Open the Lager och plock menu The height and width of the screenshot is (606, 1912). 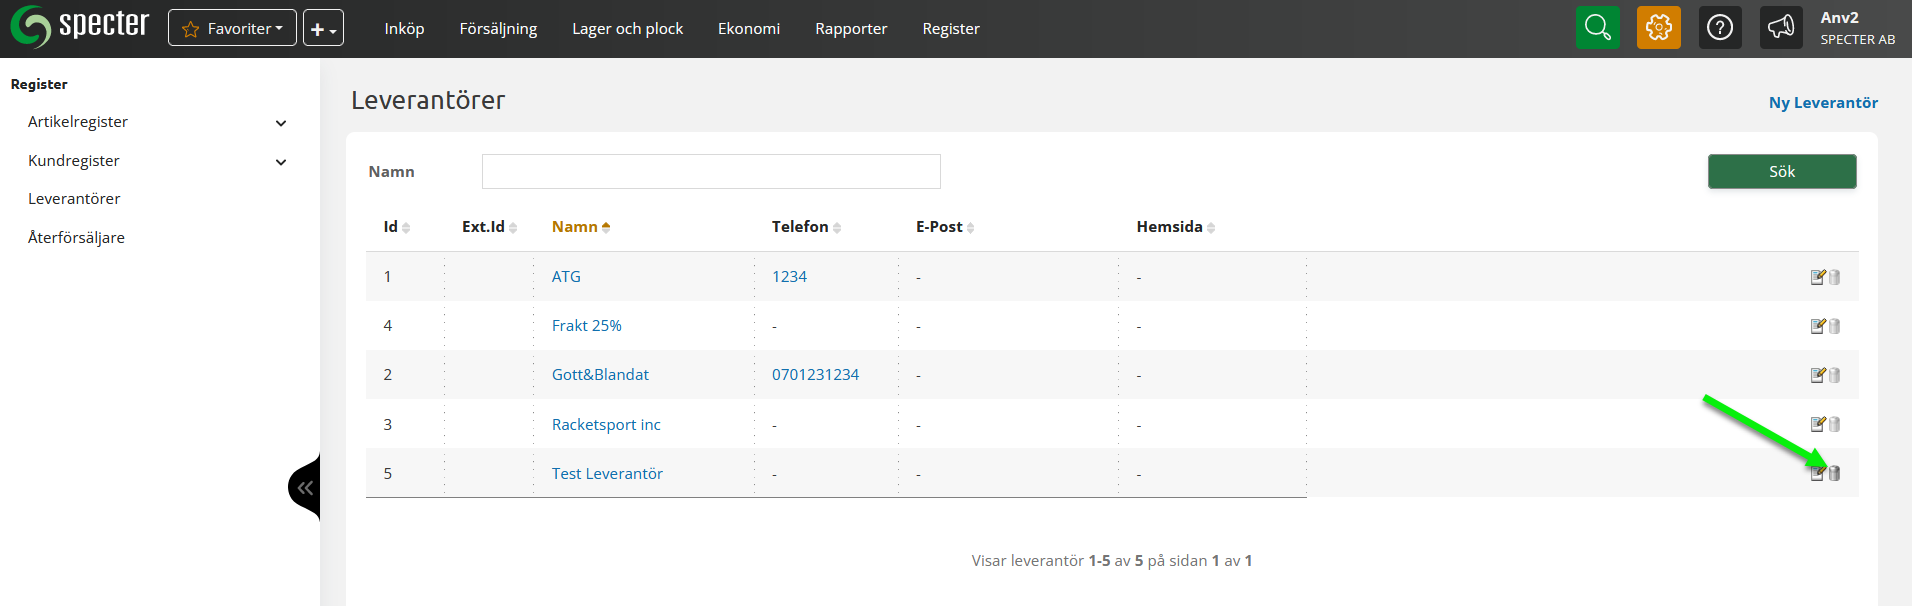627,29
